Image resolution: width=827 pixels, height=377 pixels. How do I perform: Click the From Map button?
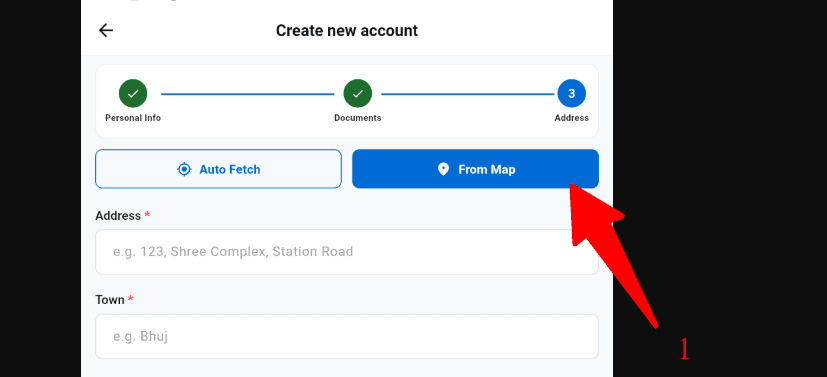pyautogui.click(x=475, y=169)
